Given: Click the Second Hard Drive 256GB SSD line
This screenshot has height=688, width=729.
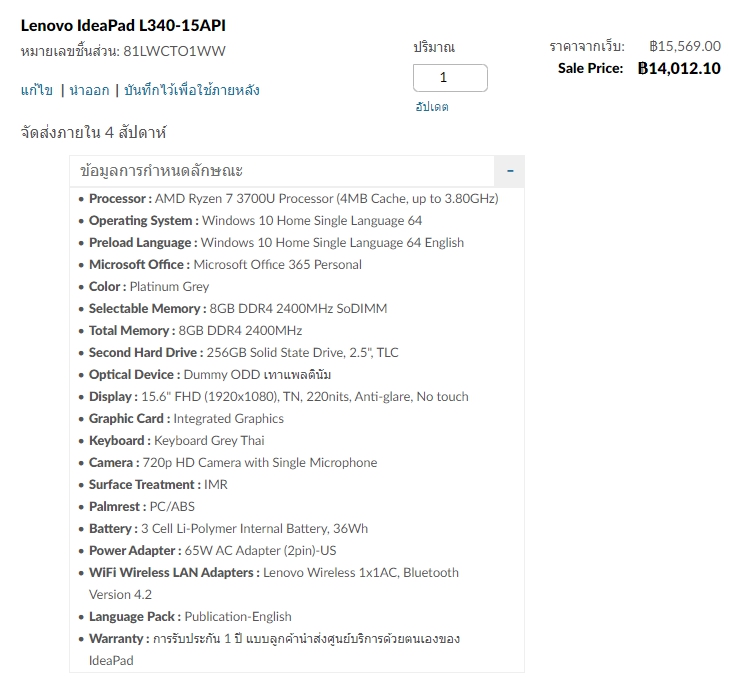Looking at the screenshot, I should click(x=244, y=352).
